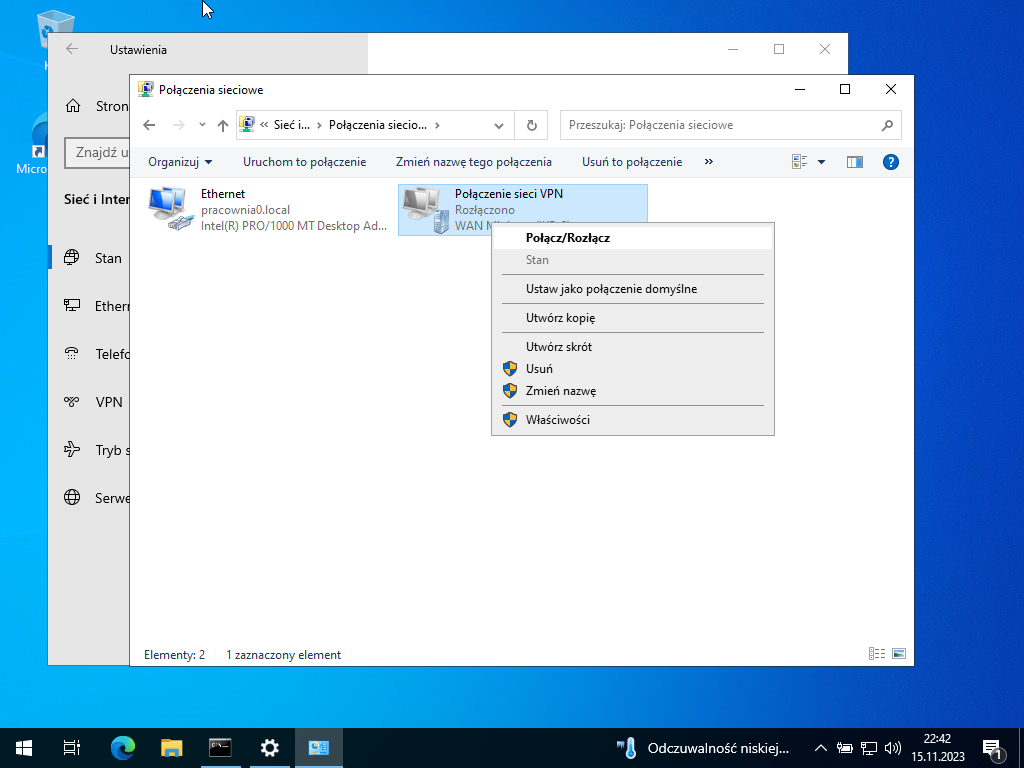
Task: Open the Organizuj dropdown menu
Action: point(180,162)
